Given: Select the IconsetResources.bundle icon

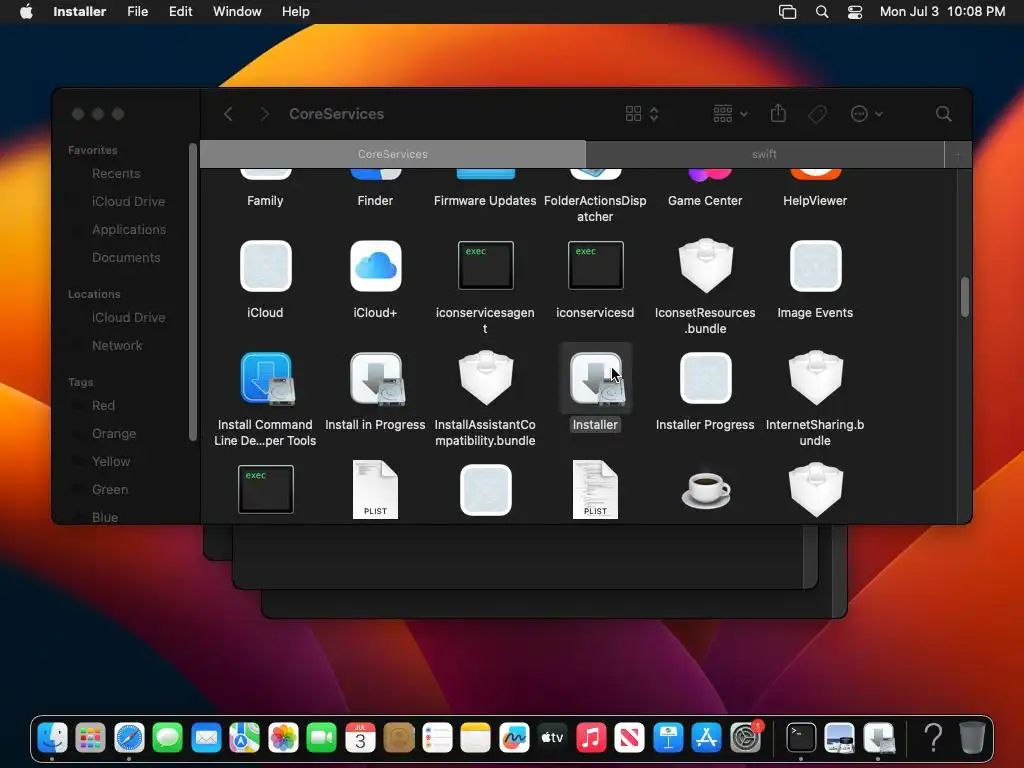Looking at the screenshot, I should click(x=705, y=265).
